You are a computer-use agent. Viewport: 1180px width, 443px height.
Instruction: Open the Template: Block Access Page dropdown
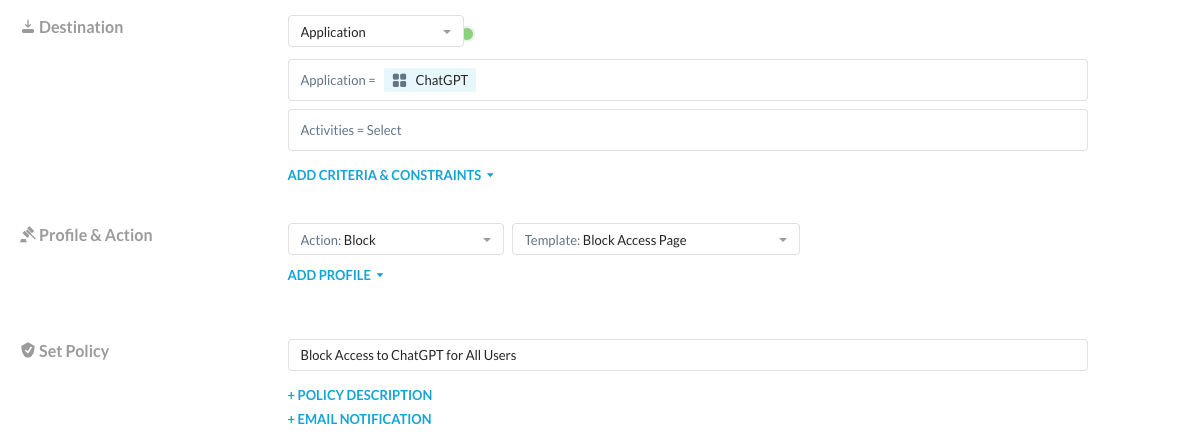pyautogui.click(x=655, y=240)
